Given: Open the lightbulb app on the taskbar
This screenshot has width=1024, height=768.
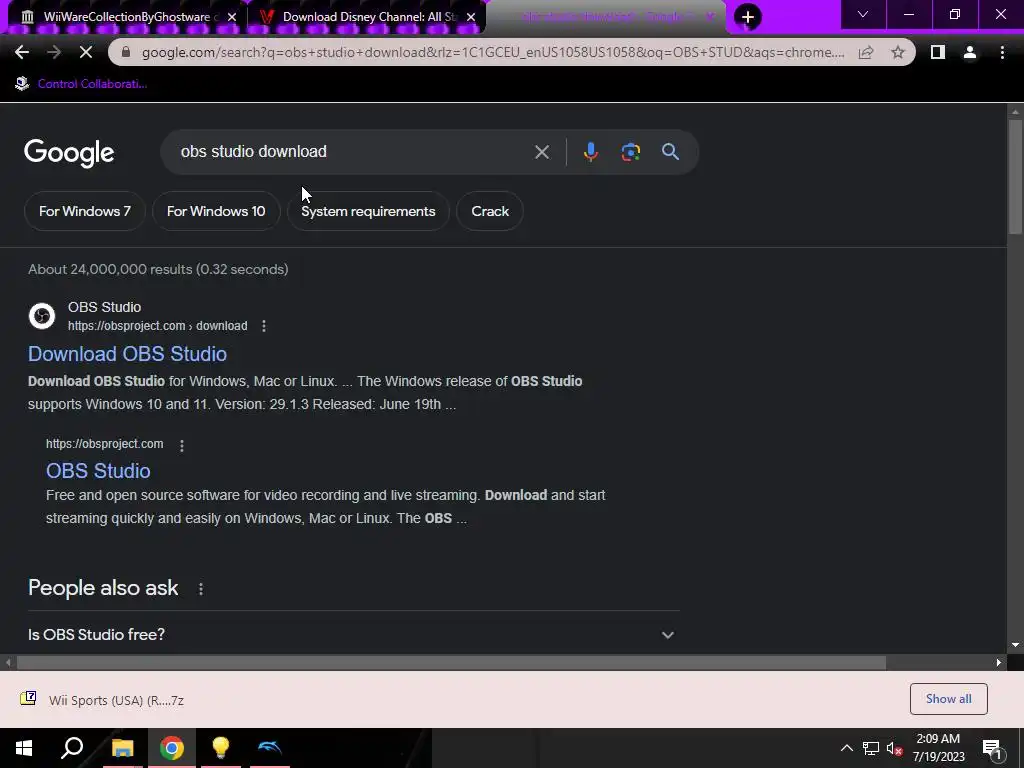Looking at the screenshot, I should [x=221, y=748].
